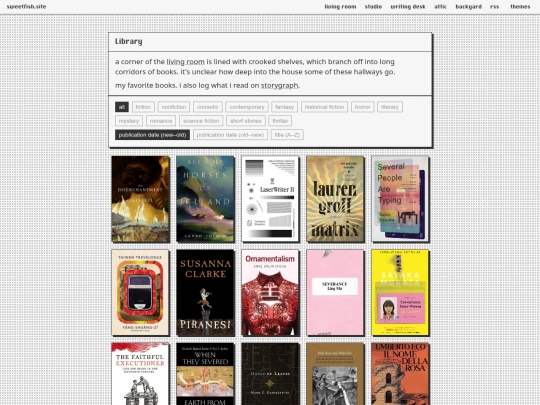540x405 pixels.
Task: Filter books by comedic
Action: point(208,107)
